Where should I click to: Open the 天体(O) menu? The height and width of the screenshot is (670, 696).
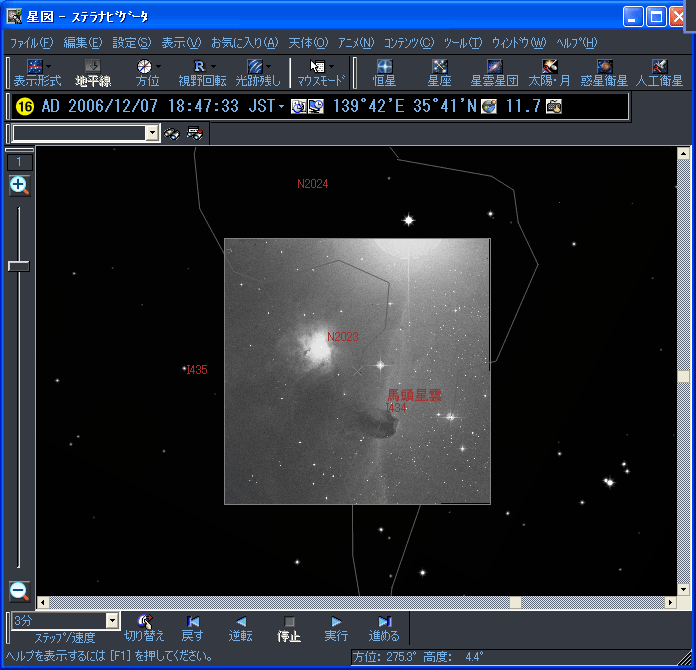point(307,42)
